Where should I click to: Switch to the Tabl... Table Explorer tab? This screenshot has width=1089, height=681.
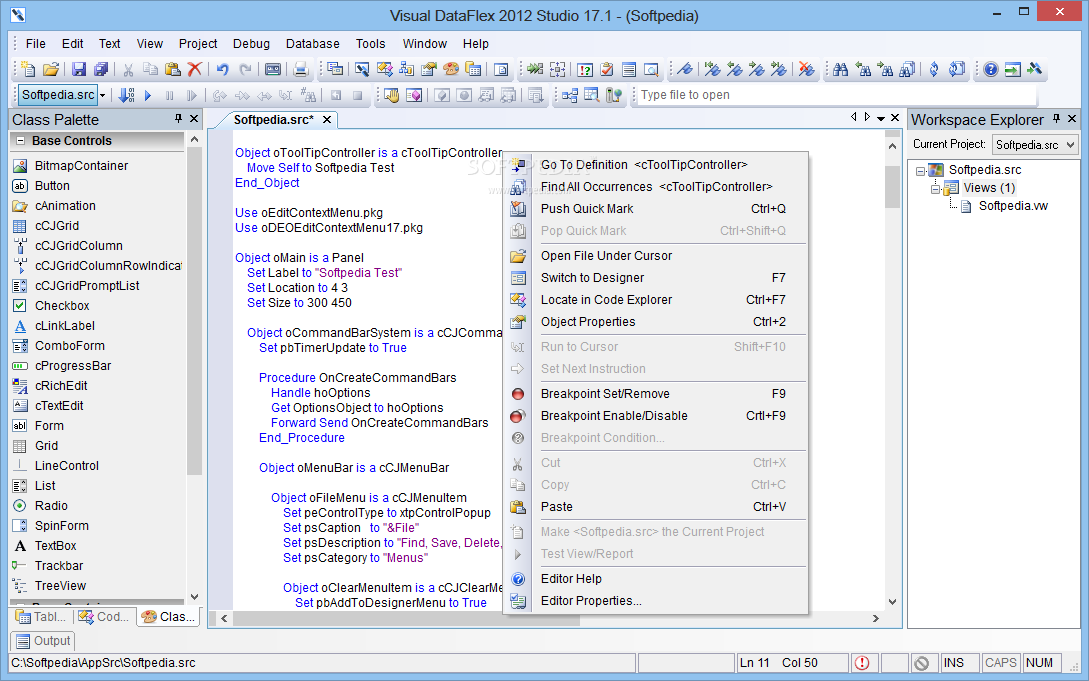[x=41, y=616]
